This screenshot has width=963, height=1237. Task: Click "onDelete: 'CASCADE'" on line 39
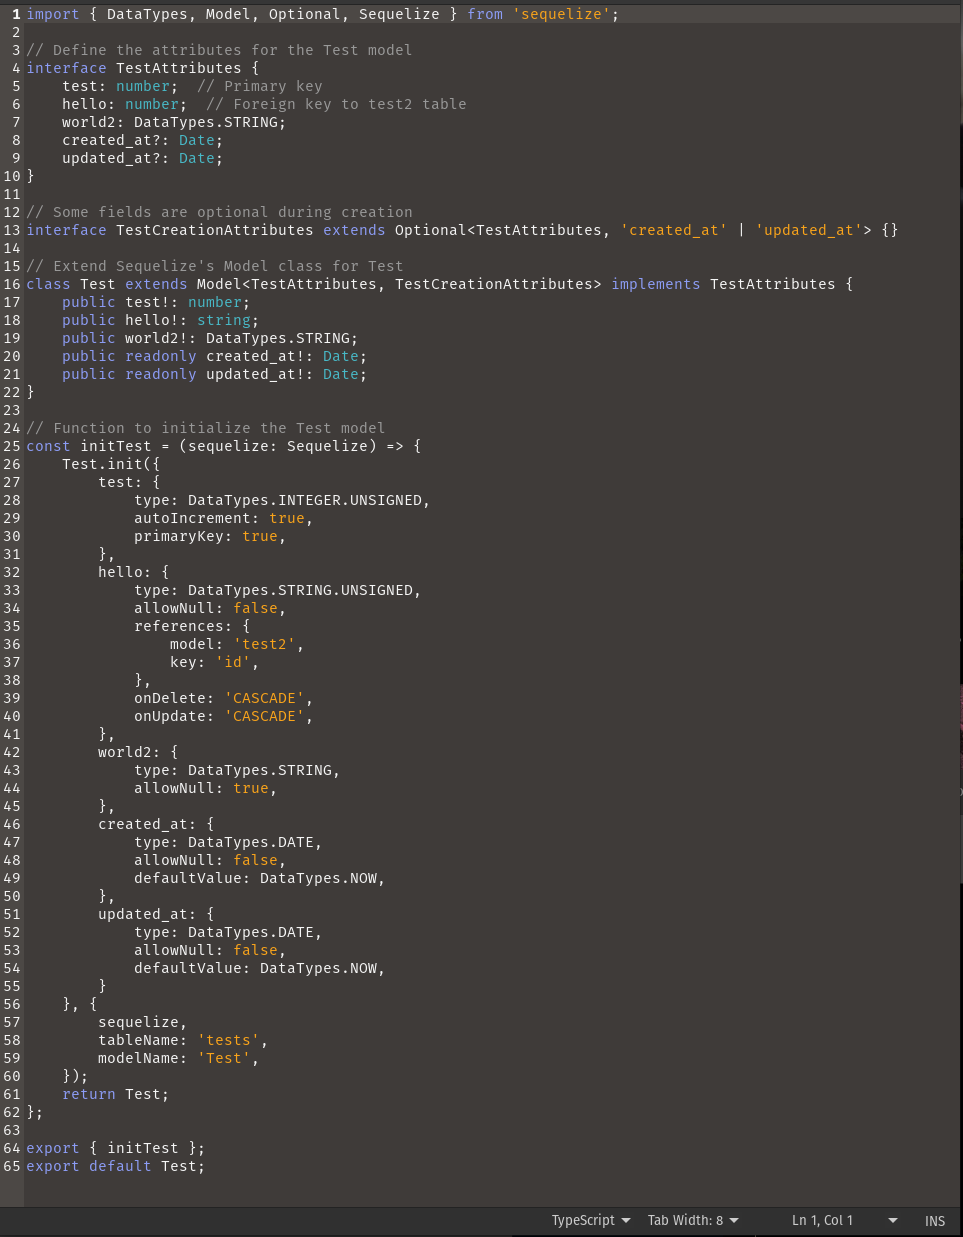coord(219,698)
